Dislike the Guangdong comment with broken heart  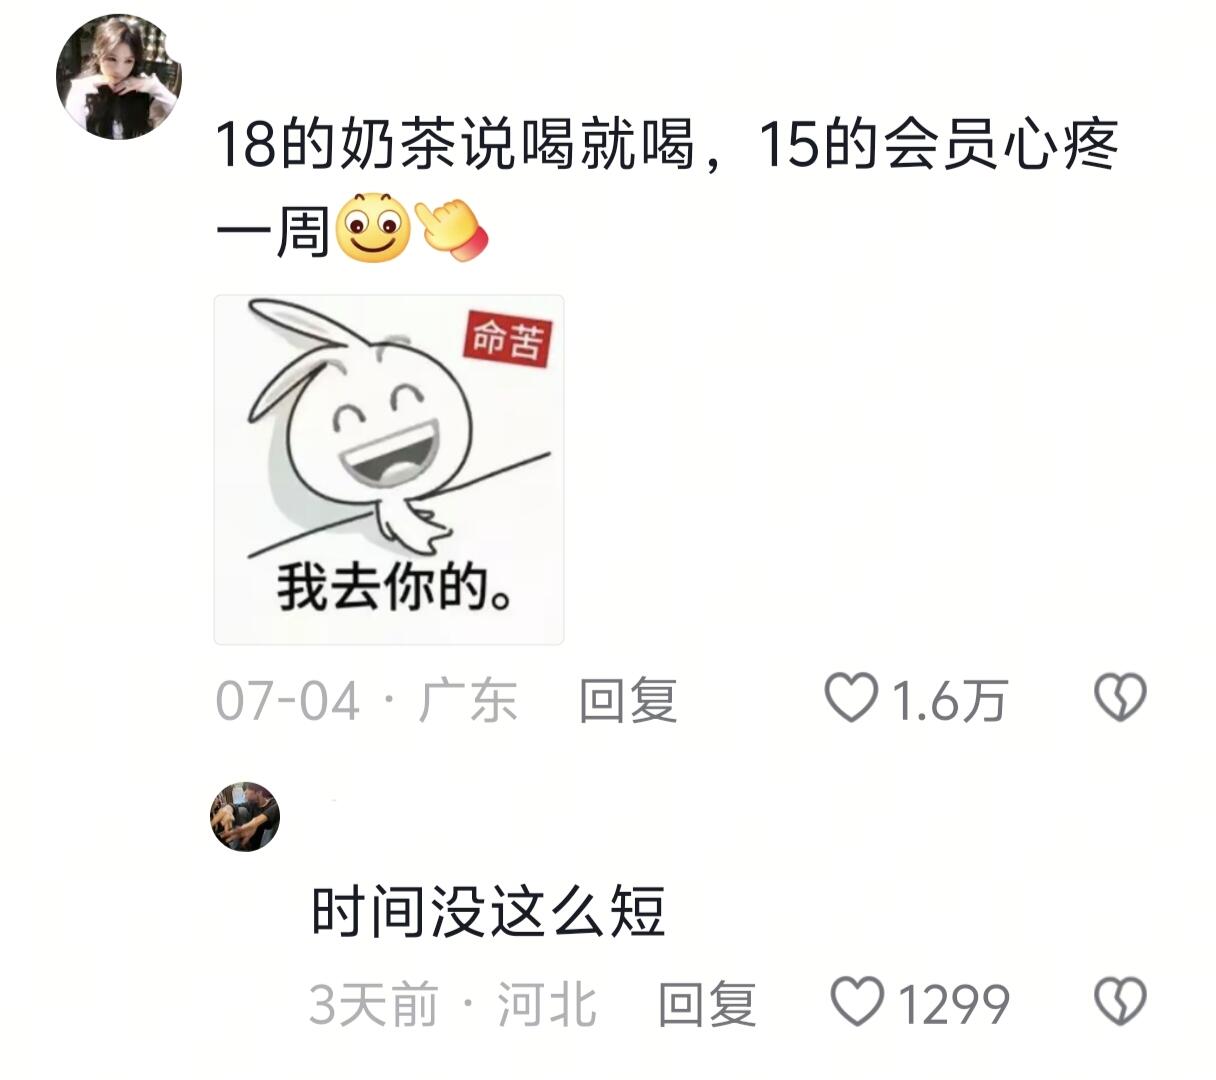click(x=1120, y=698)
